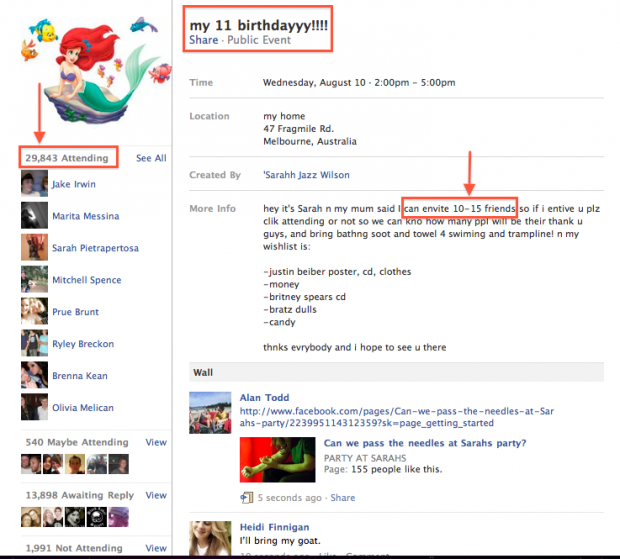Open Prue Brunt's profile name
The image size is (620, 559).
pyautogui.click(x=75, y=312)
